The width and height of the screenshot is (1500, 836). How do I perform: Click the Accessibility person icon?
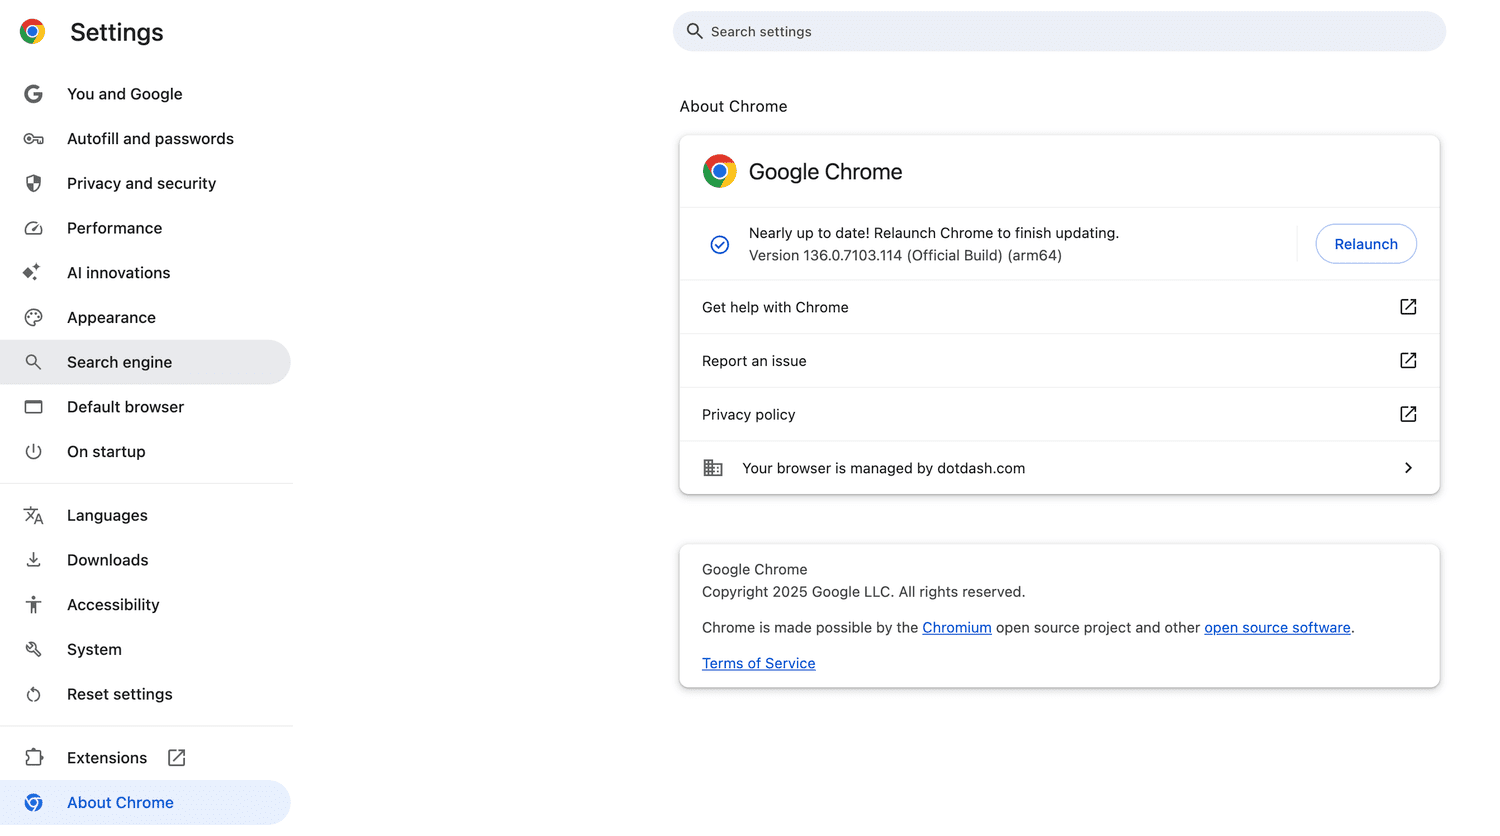coord(33,605)
